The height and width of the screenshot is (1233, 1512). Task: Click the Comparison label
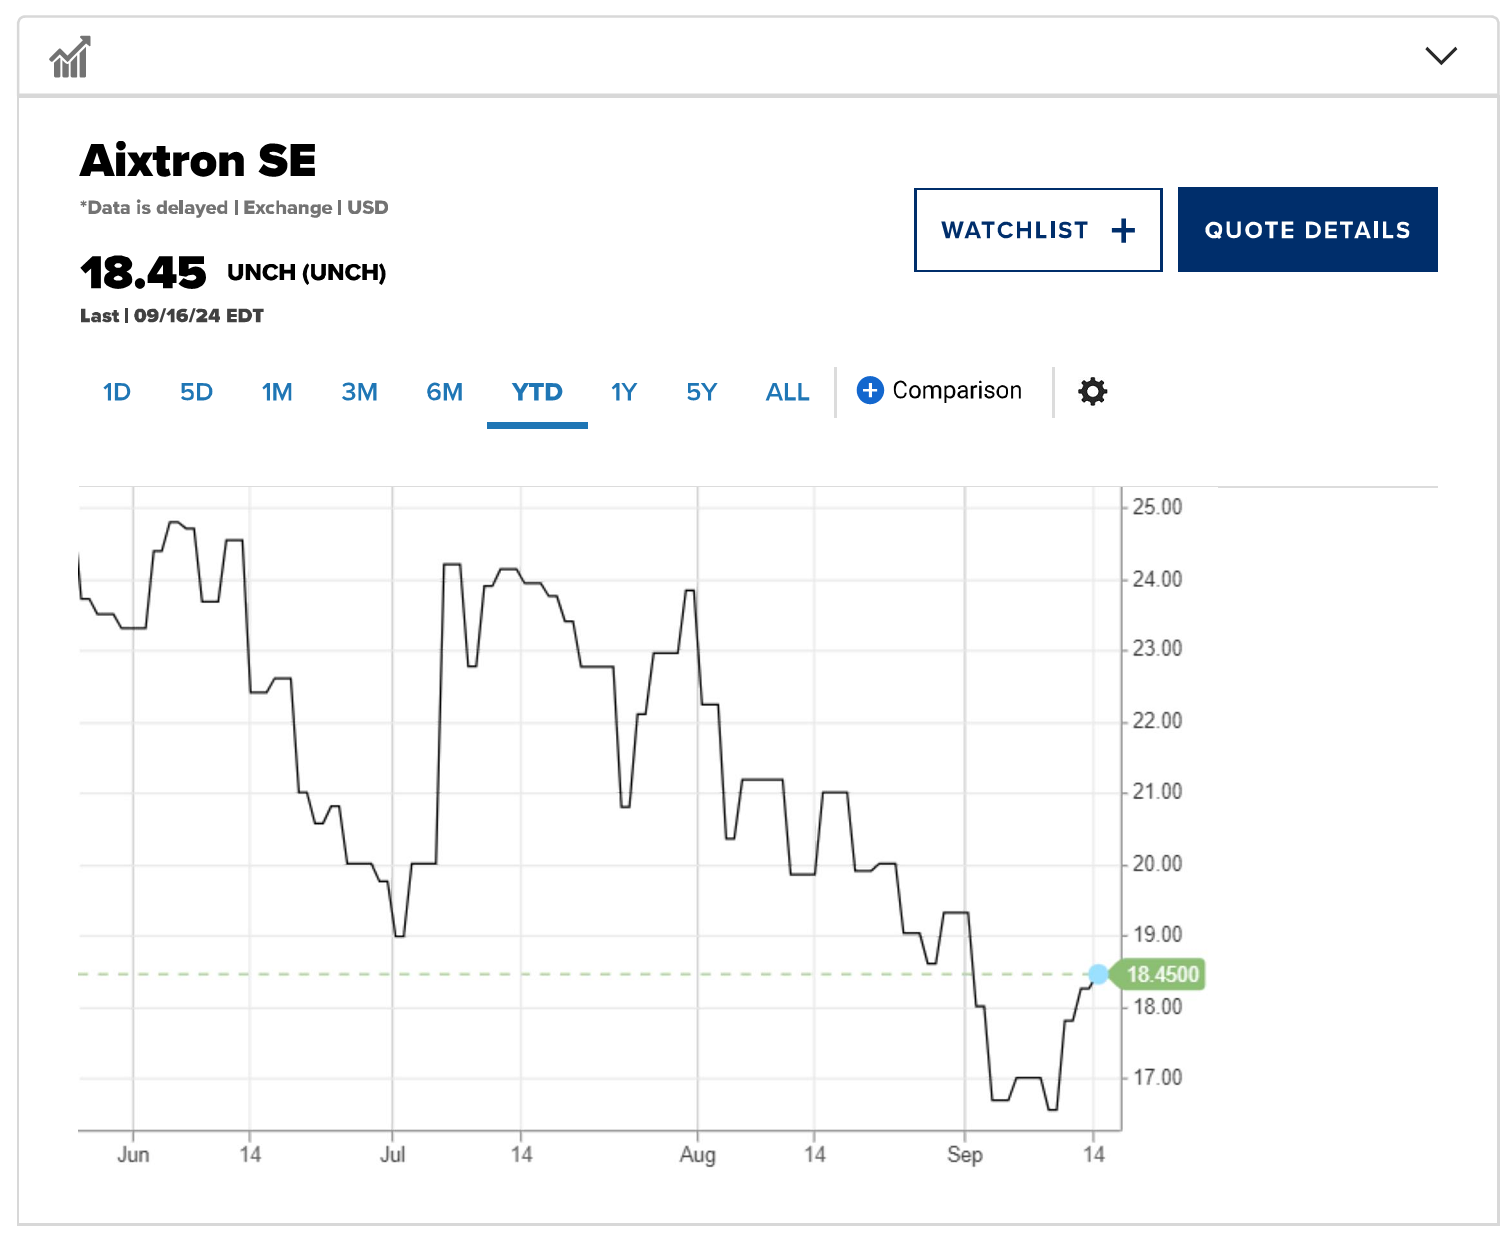point(957,390)
